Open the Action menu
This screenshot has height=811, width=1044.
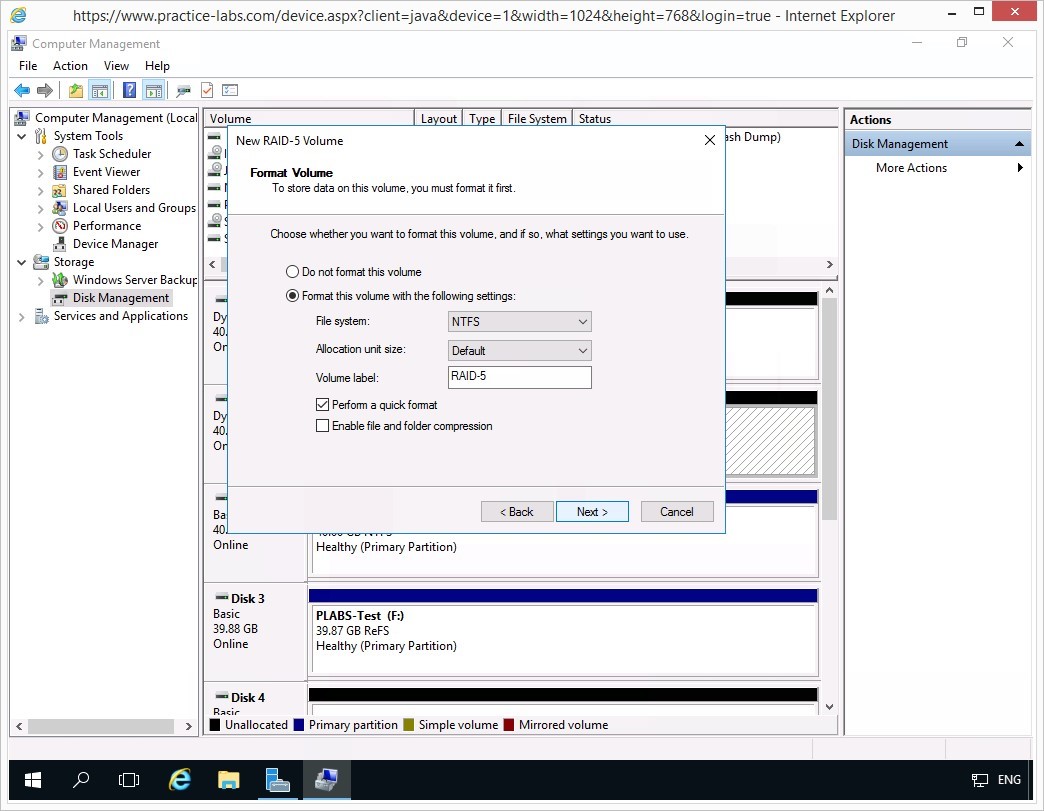(x=70, y=66)
